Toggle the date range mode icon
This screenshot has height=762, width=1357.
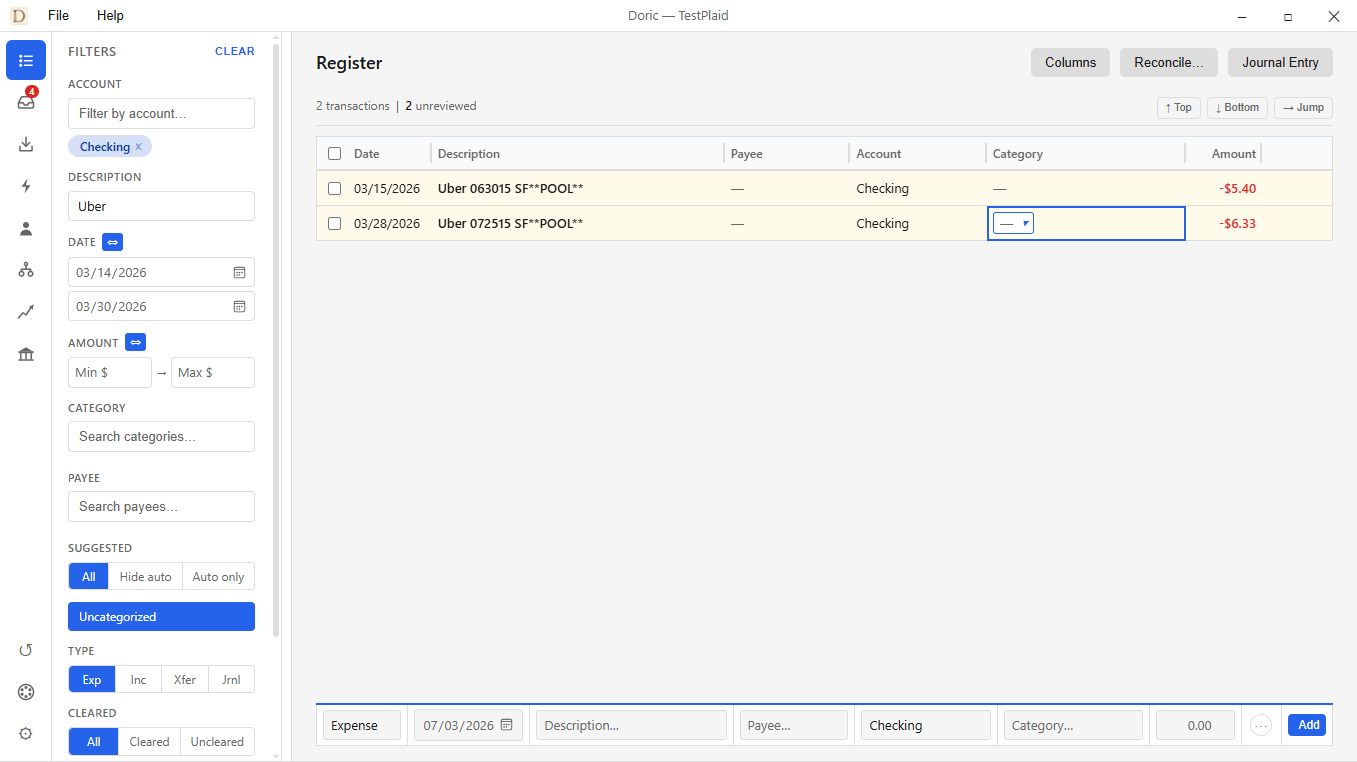coord(113,242)
